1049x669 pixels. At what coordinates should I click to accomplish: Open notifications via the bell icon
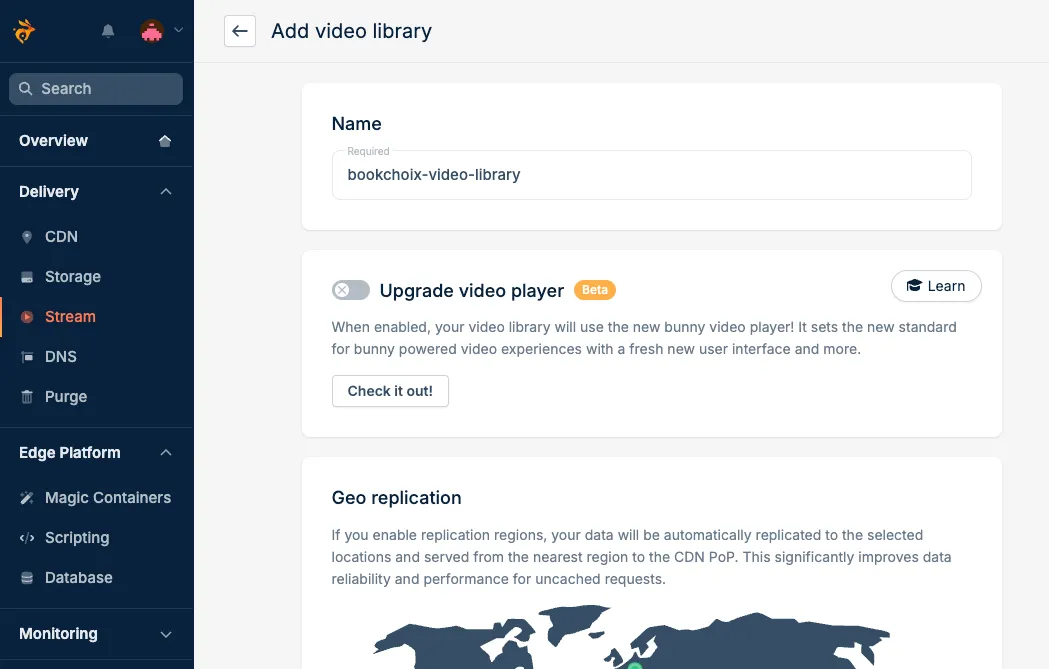tap(108, 30)
